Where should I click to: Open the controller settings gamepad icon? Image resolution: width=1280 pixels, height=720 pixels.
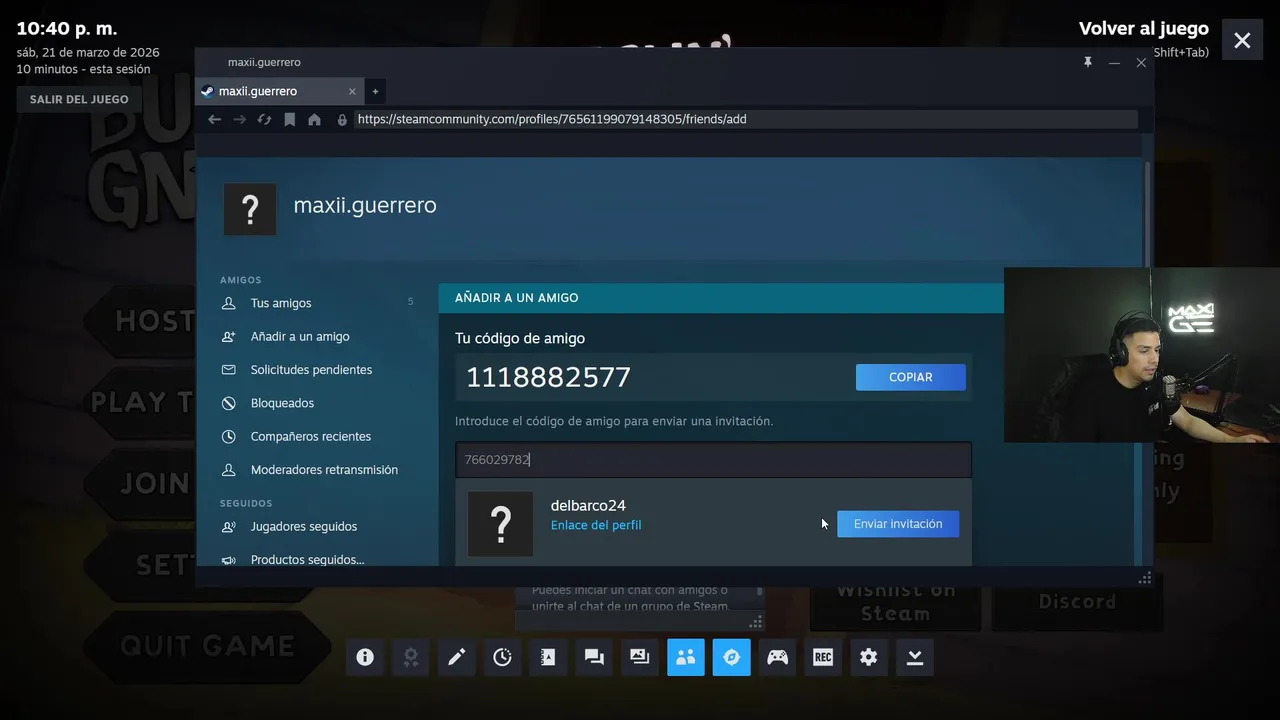coord(777,657)
